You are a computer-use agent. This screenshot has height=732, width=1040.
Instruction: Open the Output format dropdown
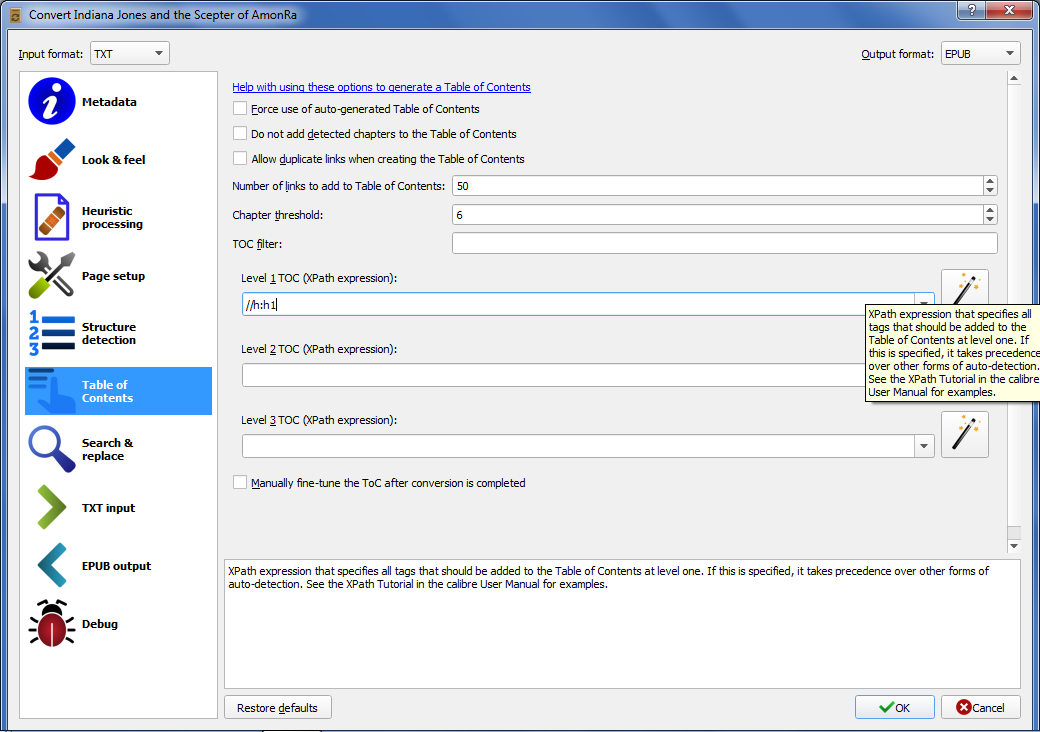coord(980,54)
